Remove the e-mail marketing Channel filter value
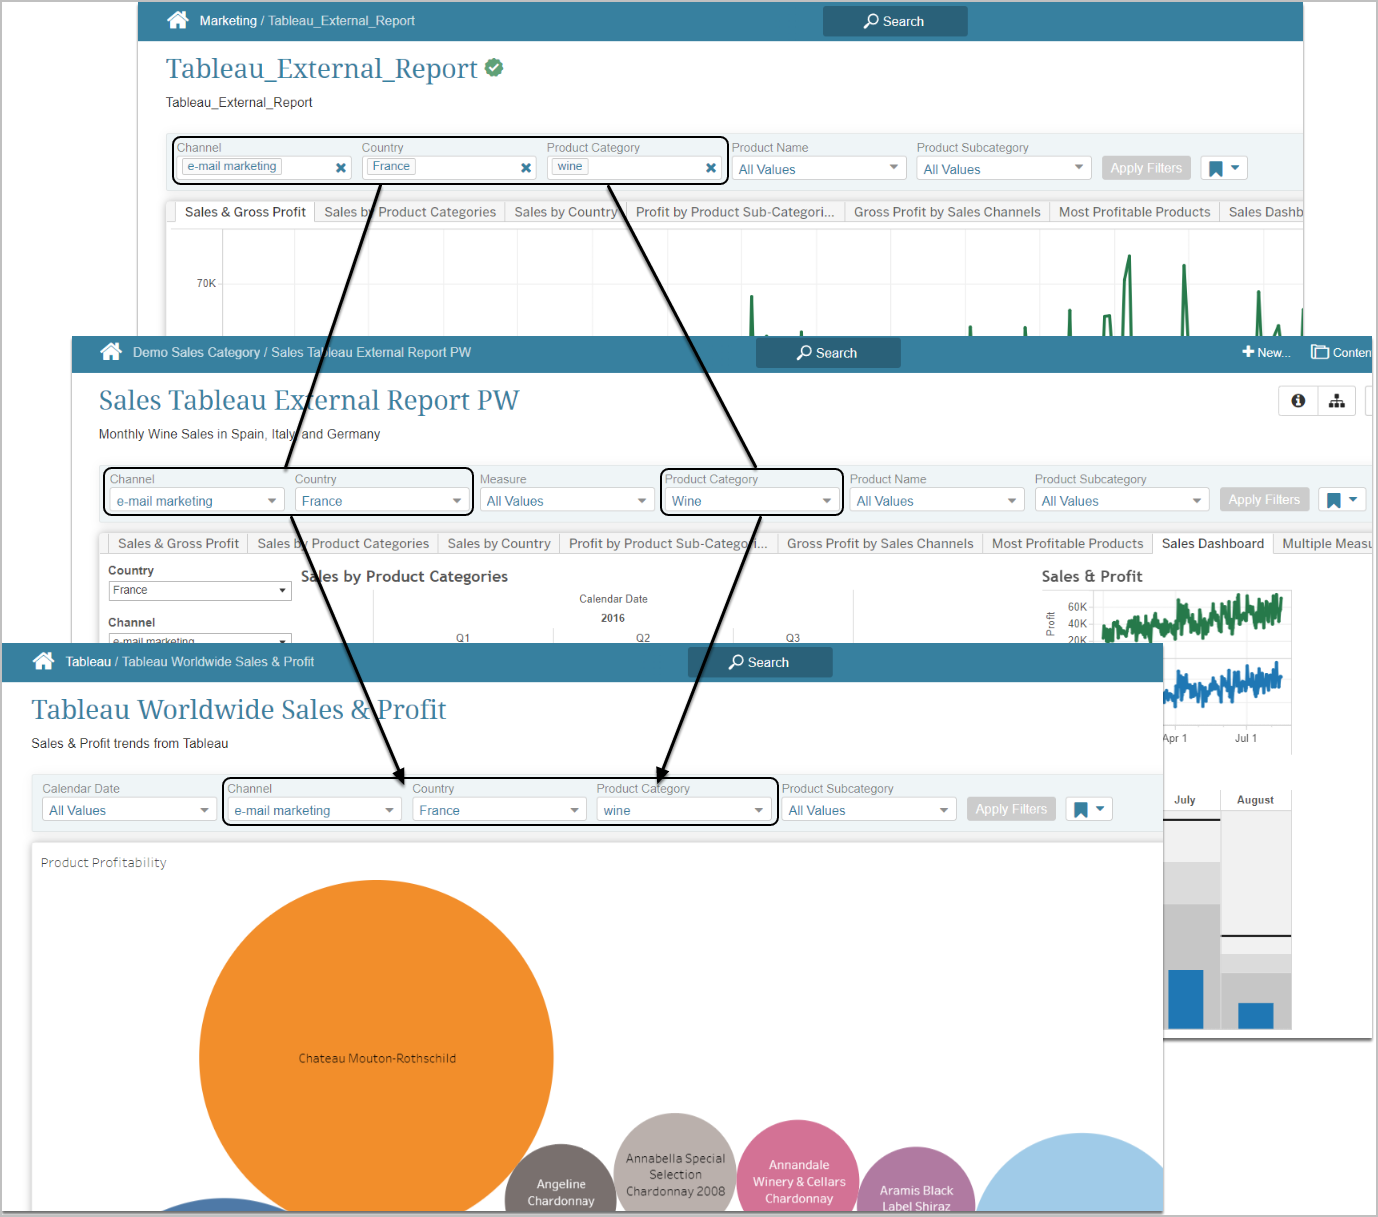 click(341, 168)
